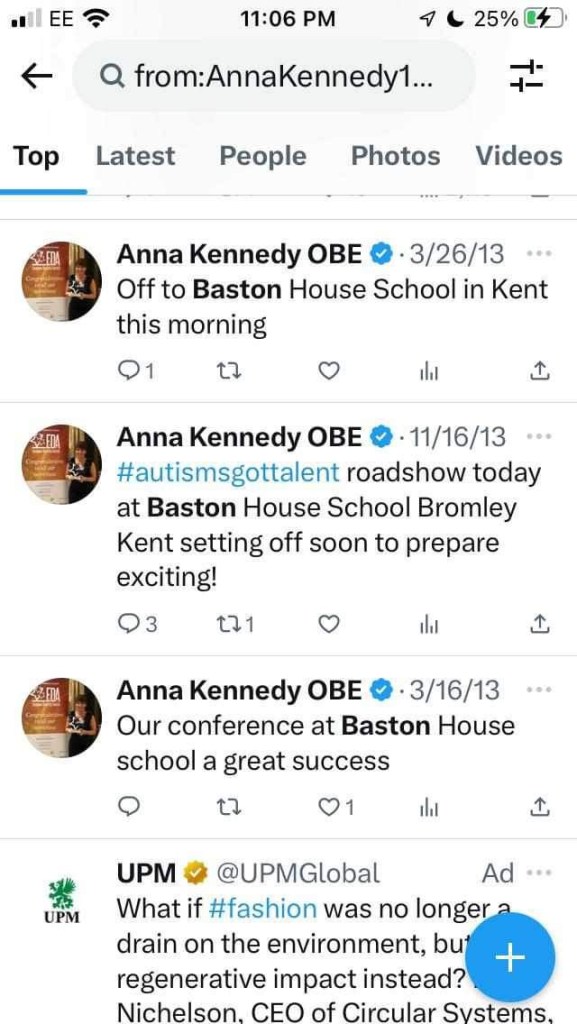Tap the battery charging indicator

[x=545, y=17]
